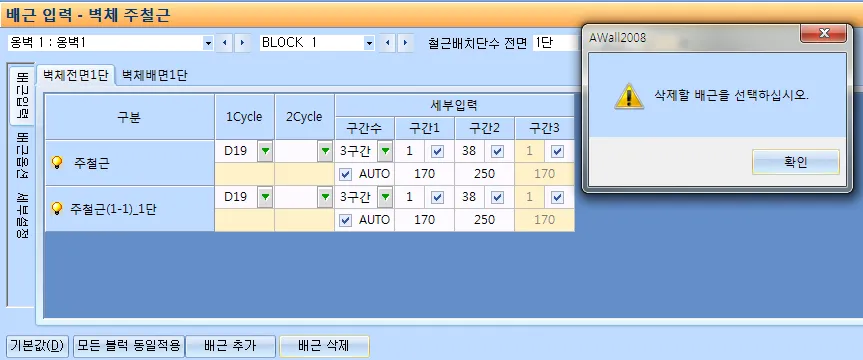The height and width of the screenshot is (360, 863).
Task: Click the 세부입력 header
Action: [x=455, y=105]
